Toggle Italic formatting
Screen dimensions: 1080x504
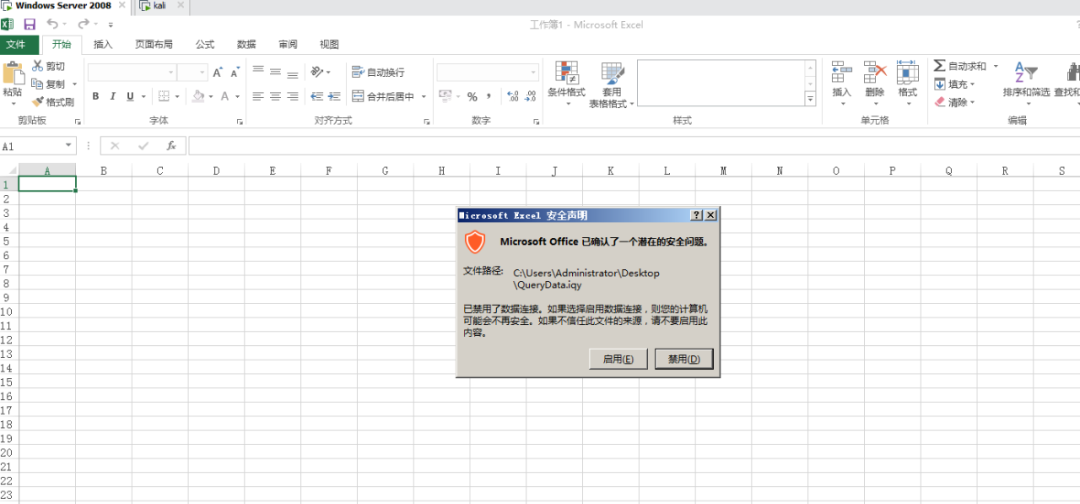coord(112,96)
